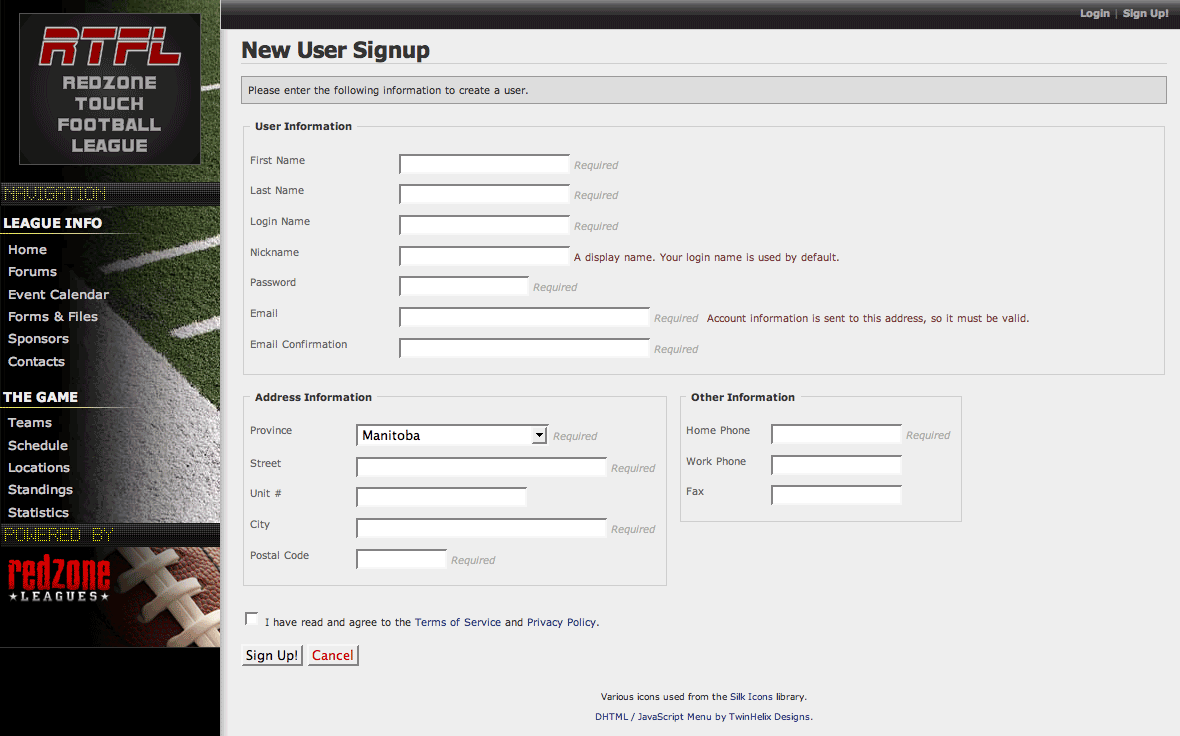Go to the Event Calendar page
Screen dimensions: 1180x736
tap(58, 294)
